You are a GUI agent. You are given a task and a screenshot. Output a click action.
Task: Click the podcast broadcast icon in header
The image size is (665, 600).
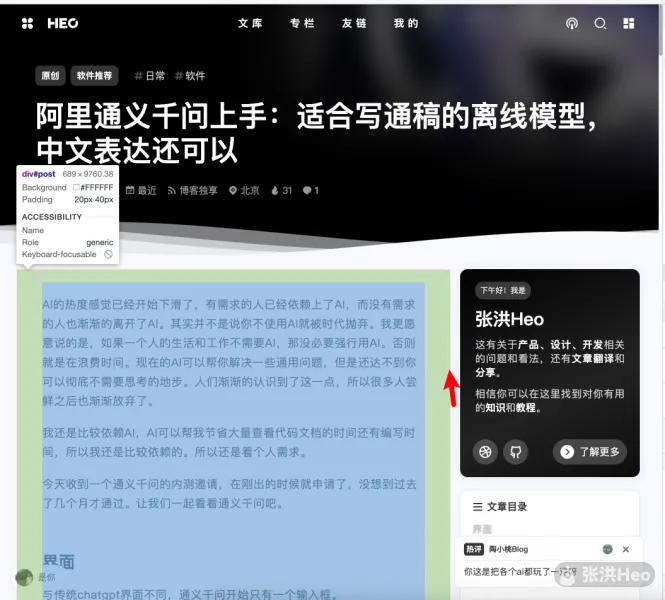572,23
